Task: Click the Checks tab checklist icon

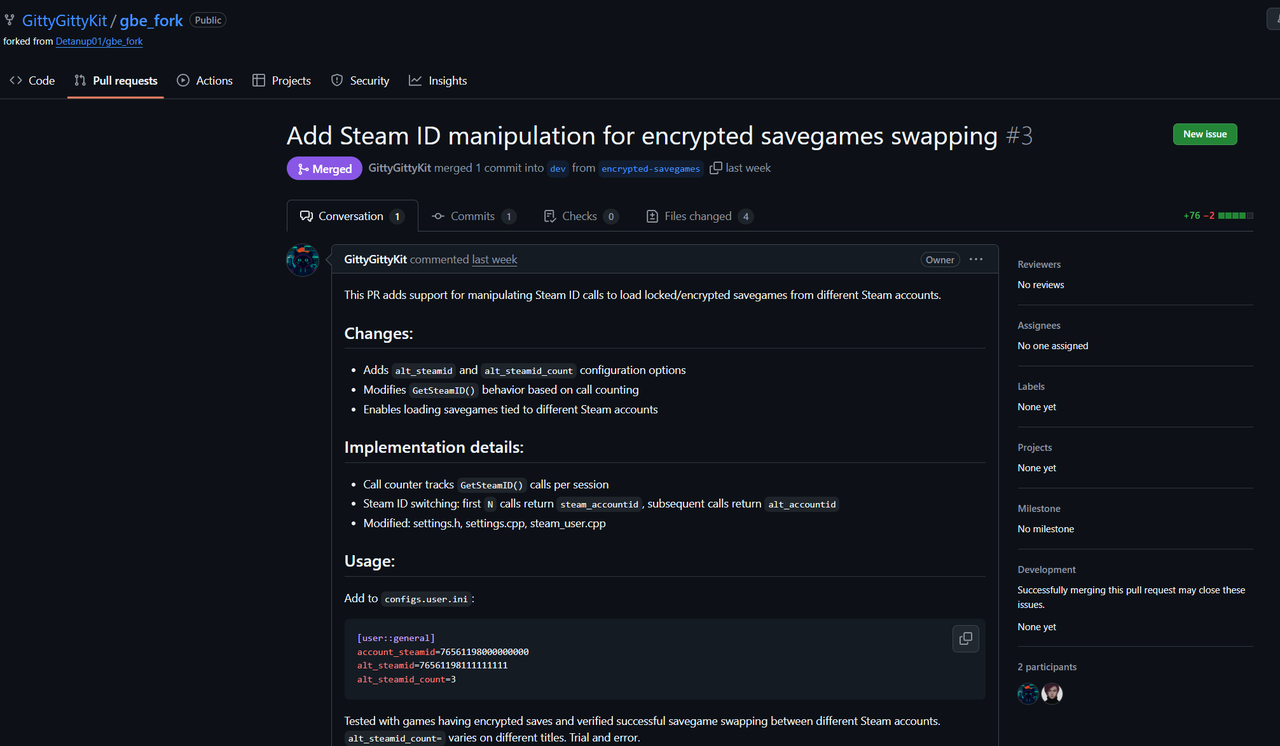Action: [x=550, y=216]
